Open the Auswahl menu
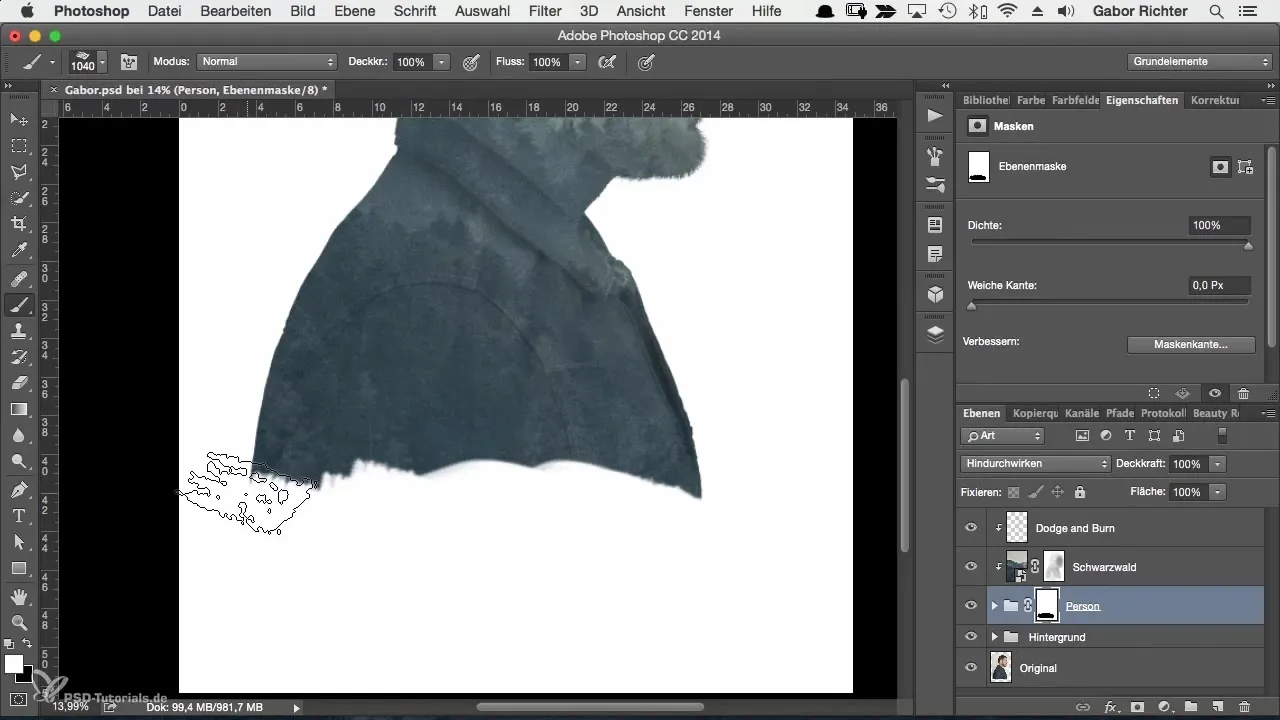 [x=483, y=11]
